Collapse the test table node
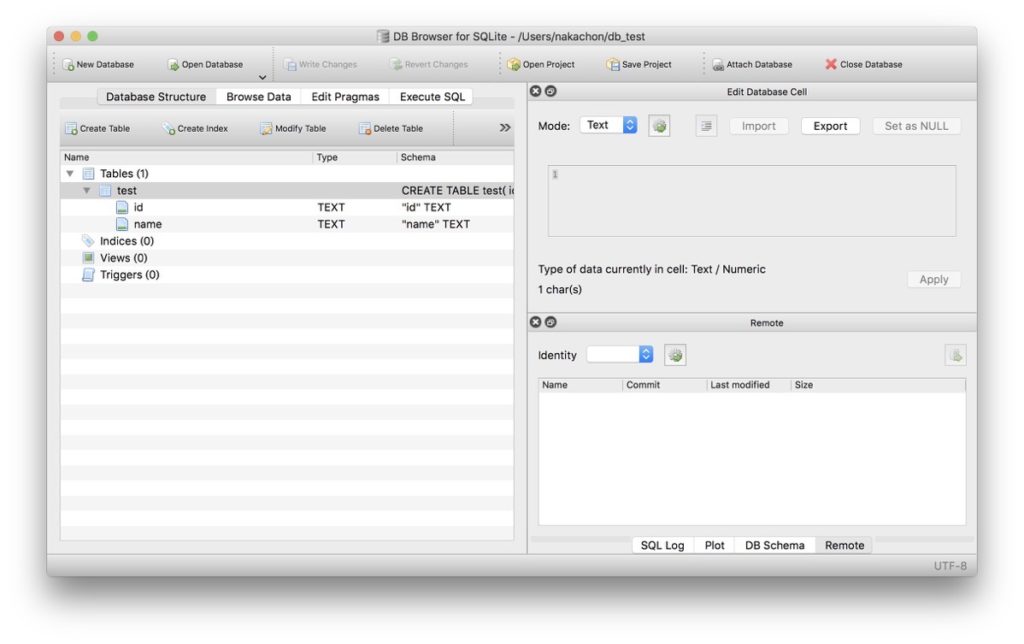Image resolution: width=1024 pixels, height=644 pixels. tap(87, 191)
